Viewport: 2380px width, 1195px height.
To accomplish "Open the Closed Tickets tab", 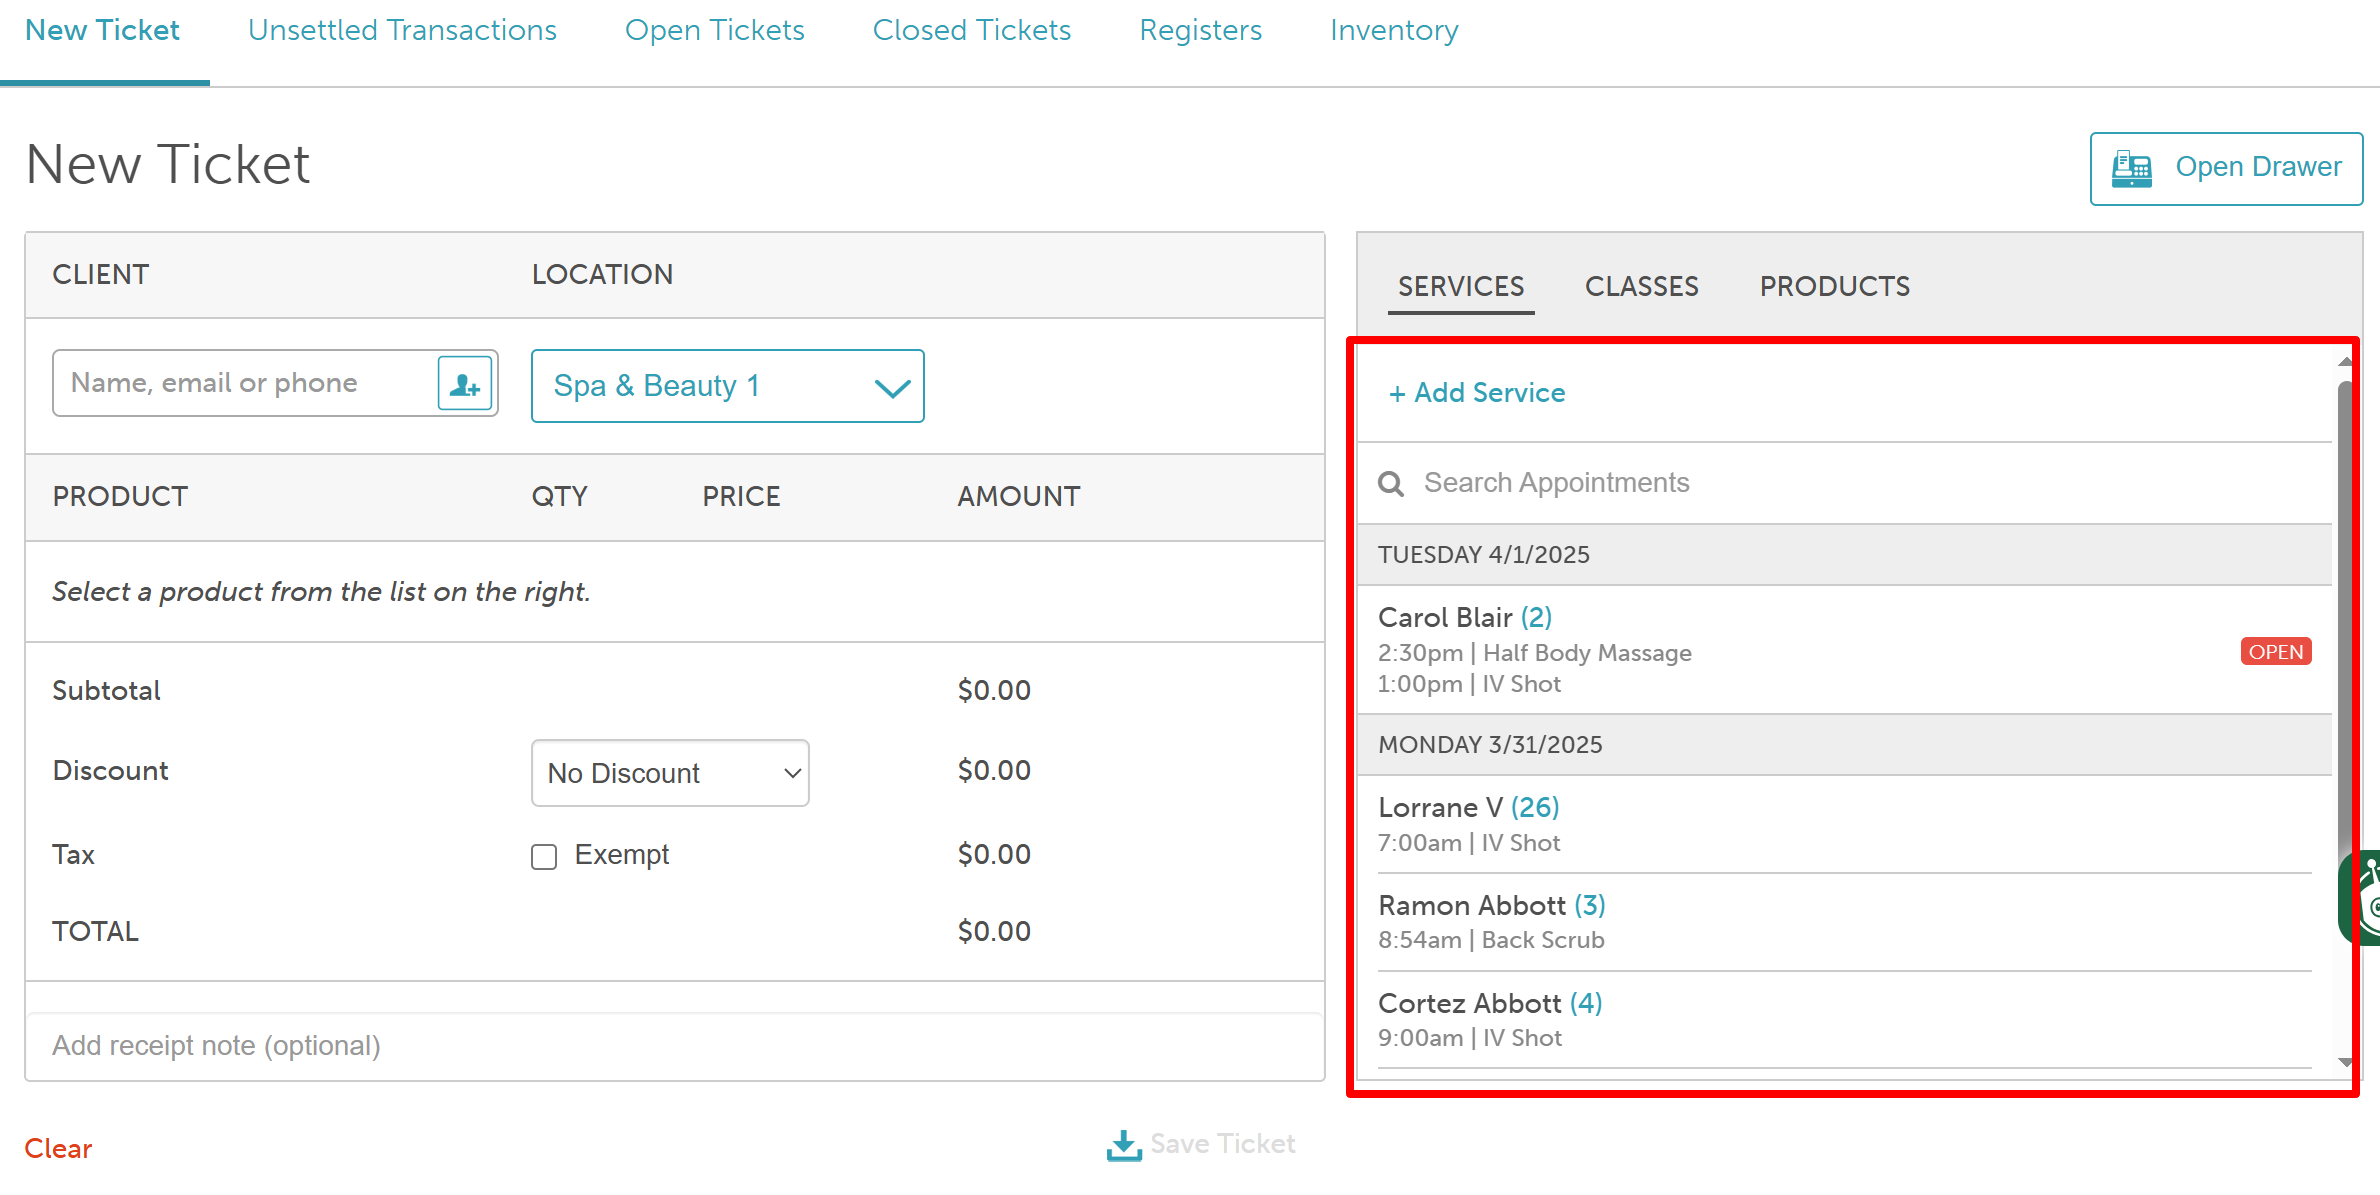I will (x=971, y=31).
